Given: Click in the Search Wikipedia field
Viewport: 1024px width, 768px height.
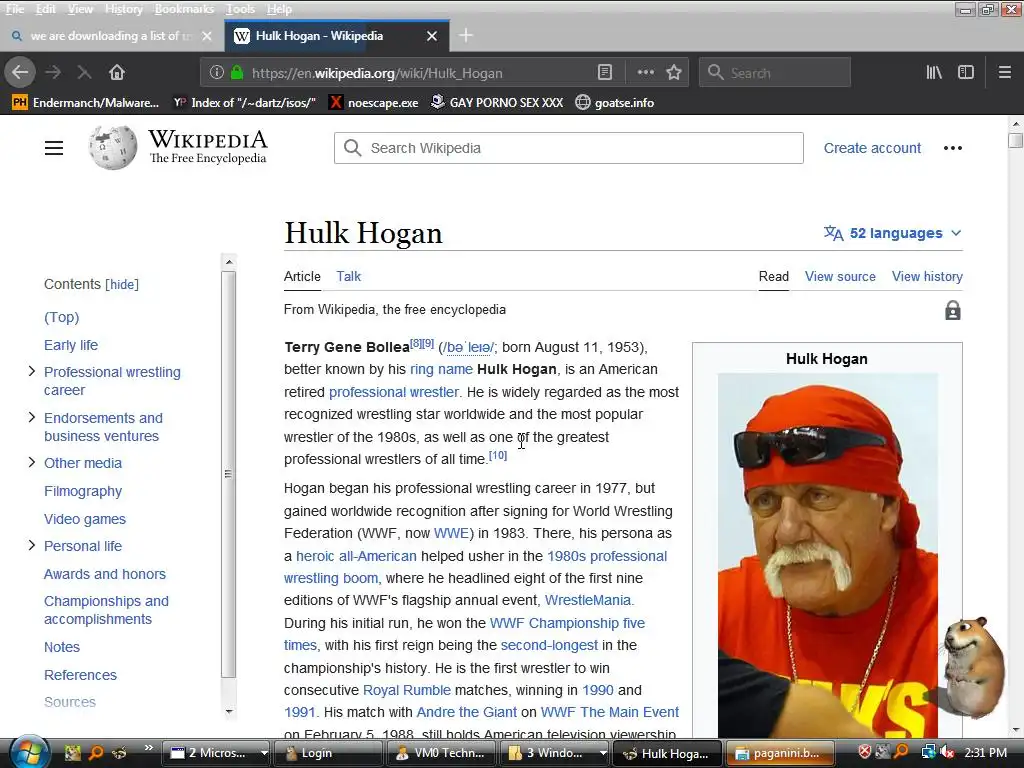Looking at the screenshot, I should pyautogui.click(x=569, y=148).
